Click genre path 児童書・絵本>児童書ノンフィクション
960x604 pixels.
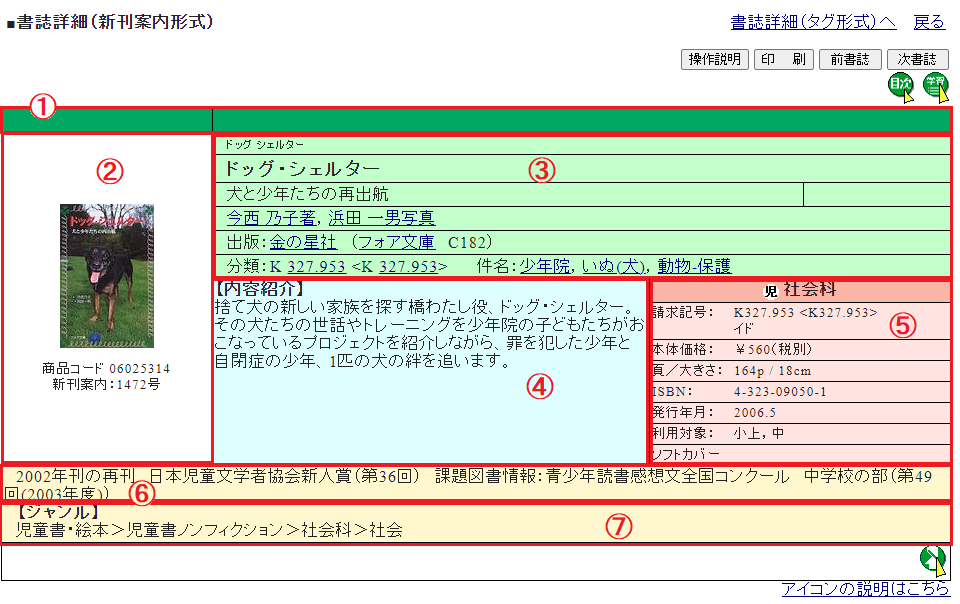pyautogui.click(x=149, y=530)
